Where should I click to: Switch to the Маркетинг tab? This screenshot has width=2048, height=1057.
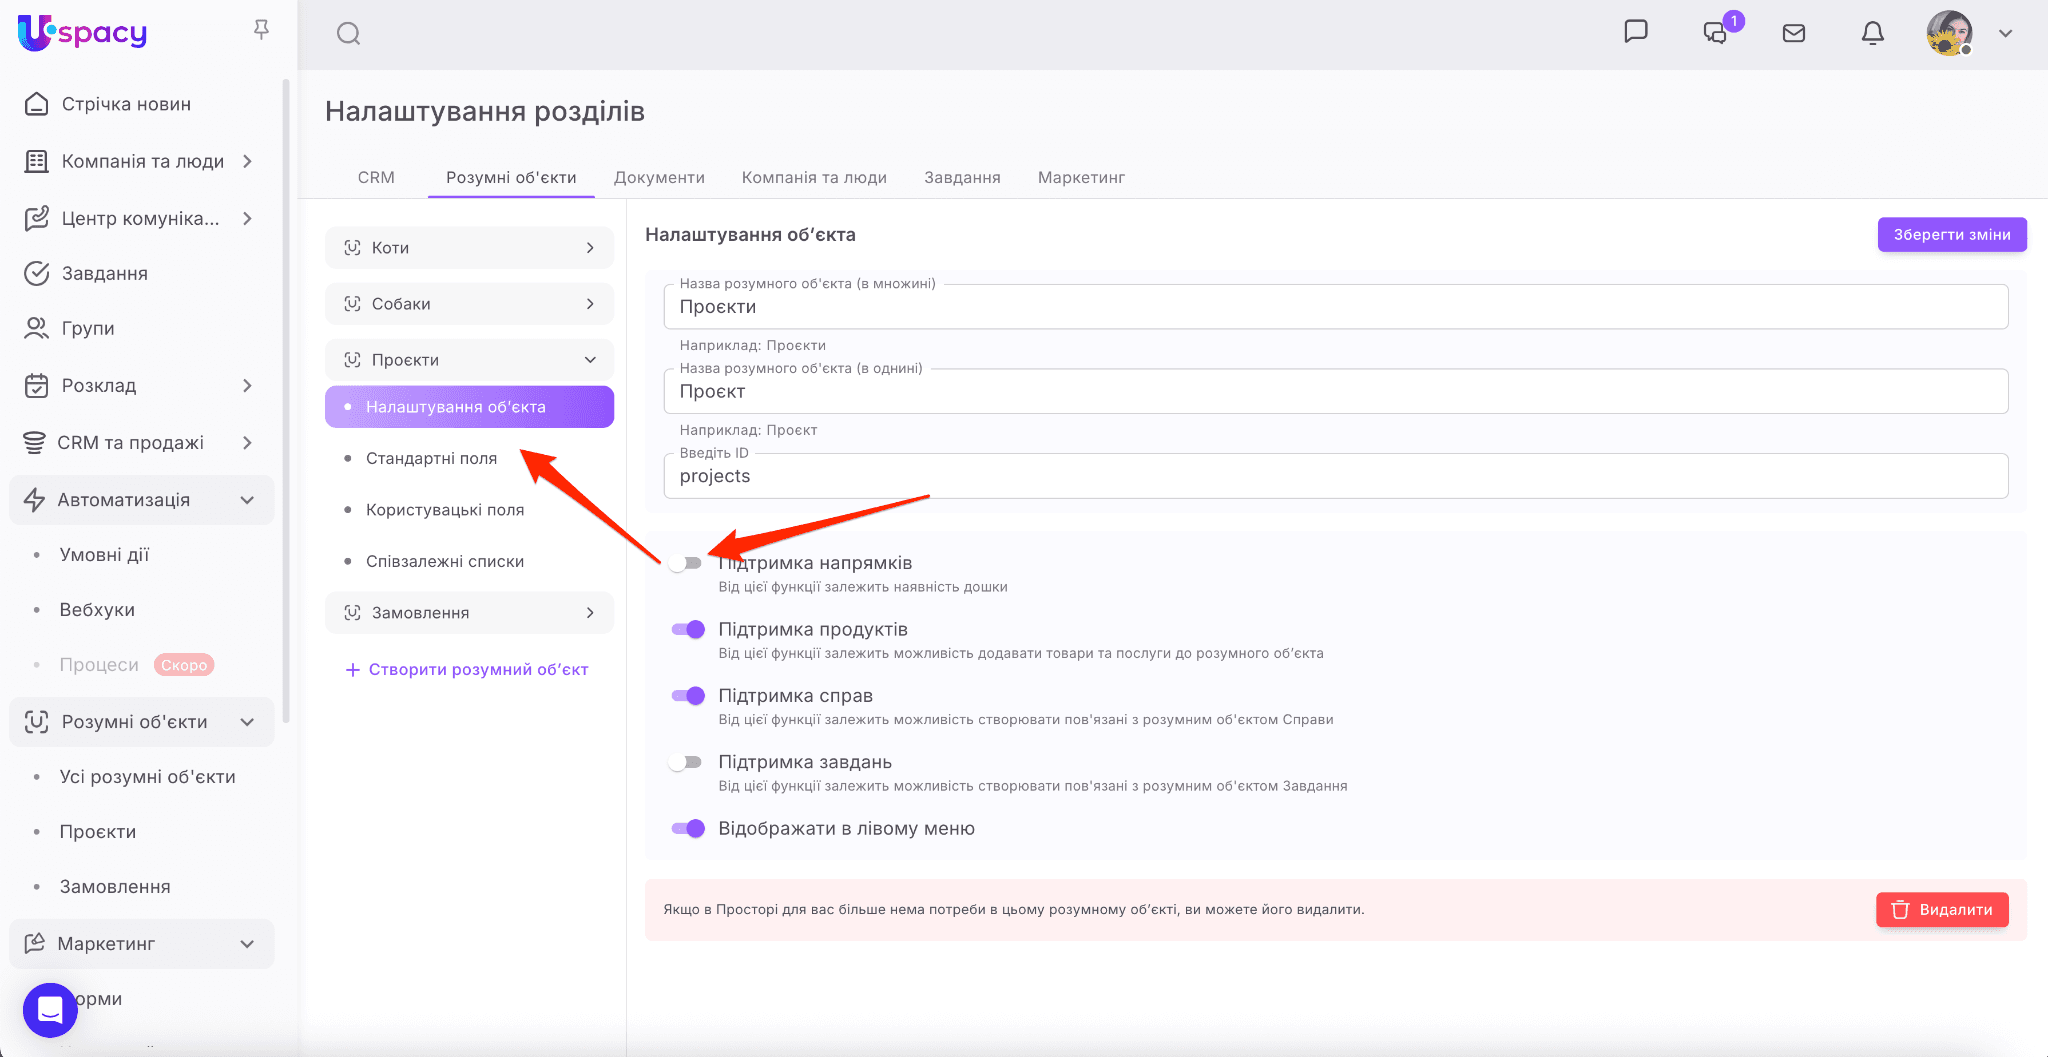1081,177
